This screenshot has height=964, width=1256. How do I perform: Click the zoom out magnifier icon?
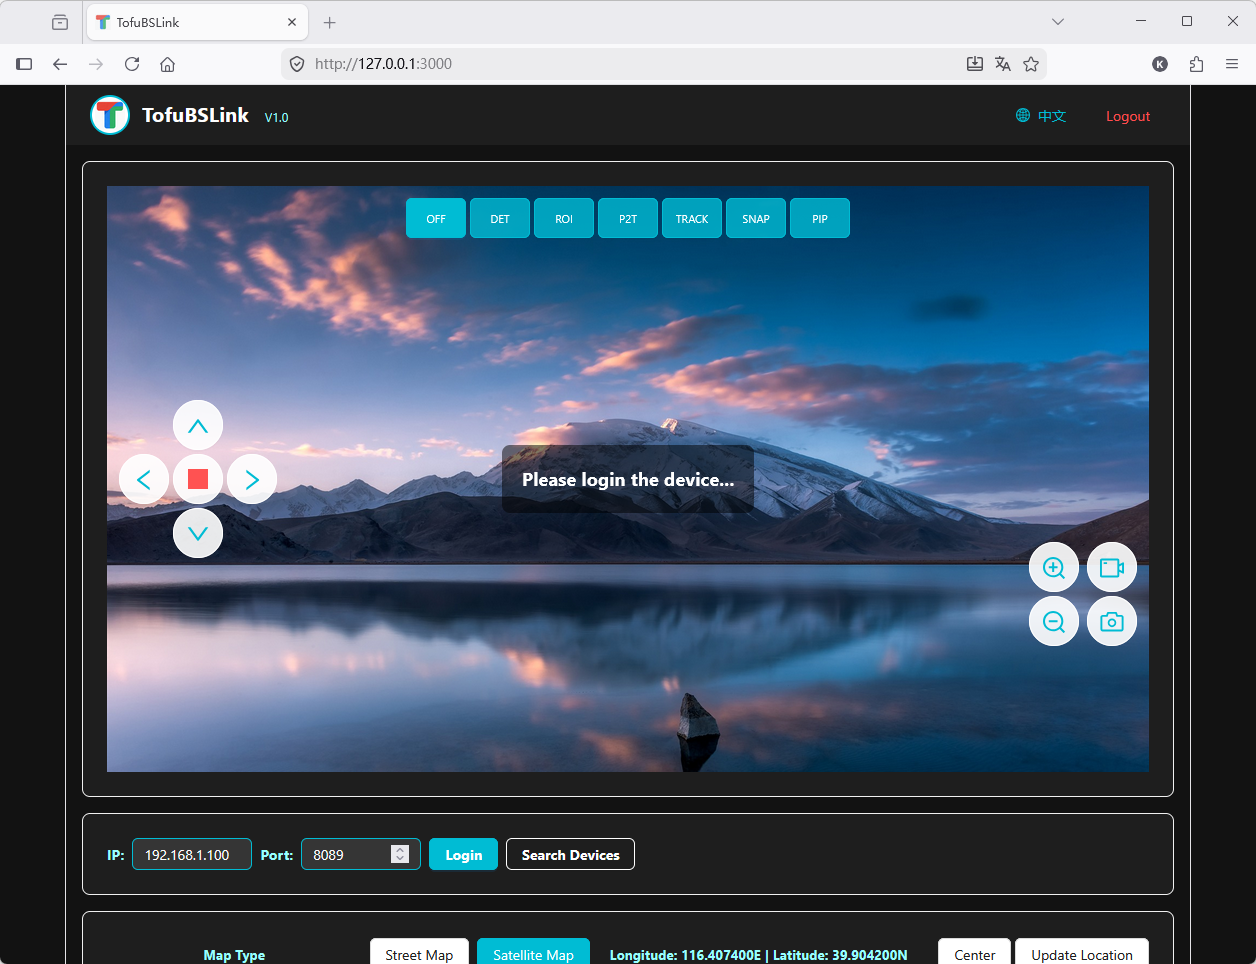[x=1053, y=622]
